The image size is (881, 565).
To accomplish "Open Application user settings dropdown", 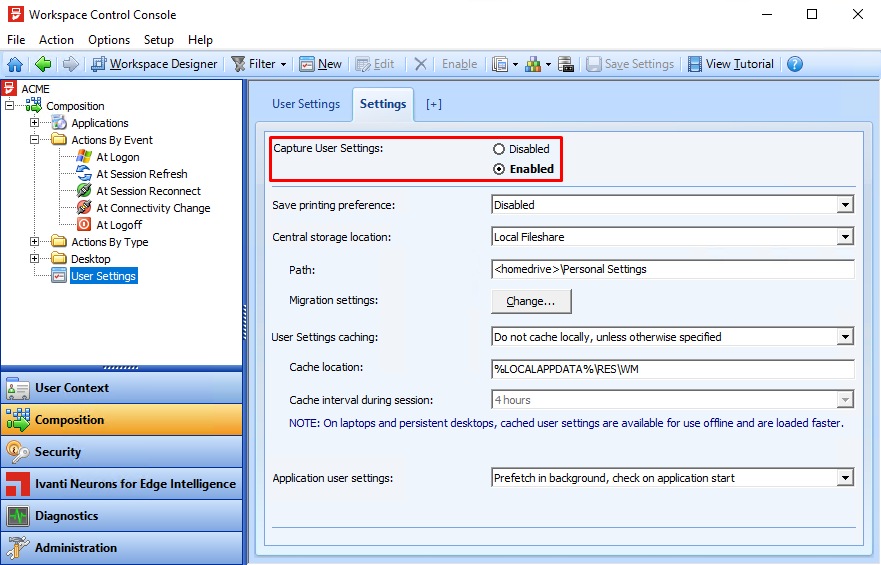I will click(x=845, y=478).
